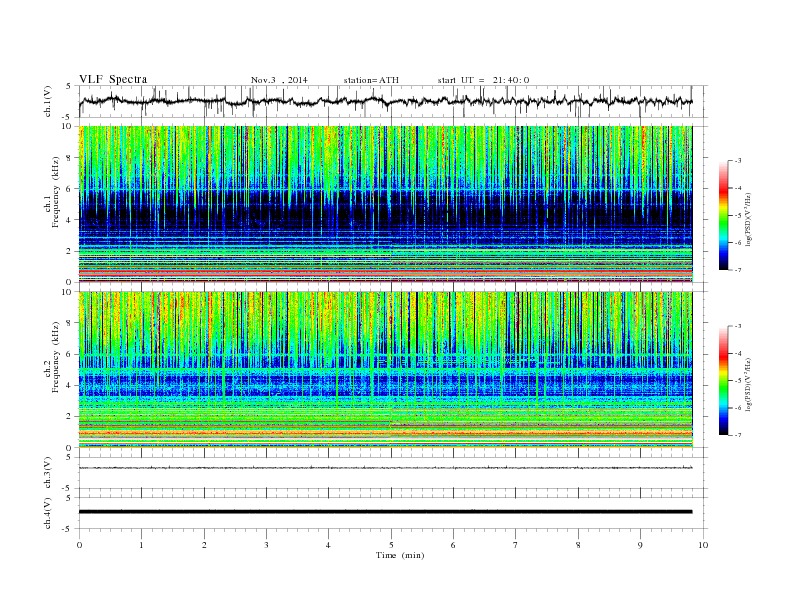Click the '4' tick on time axis
The image size is (792, 612).
[x=328, y=545]
